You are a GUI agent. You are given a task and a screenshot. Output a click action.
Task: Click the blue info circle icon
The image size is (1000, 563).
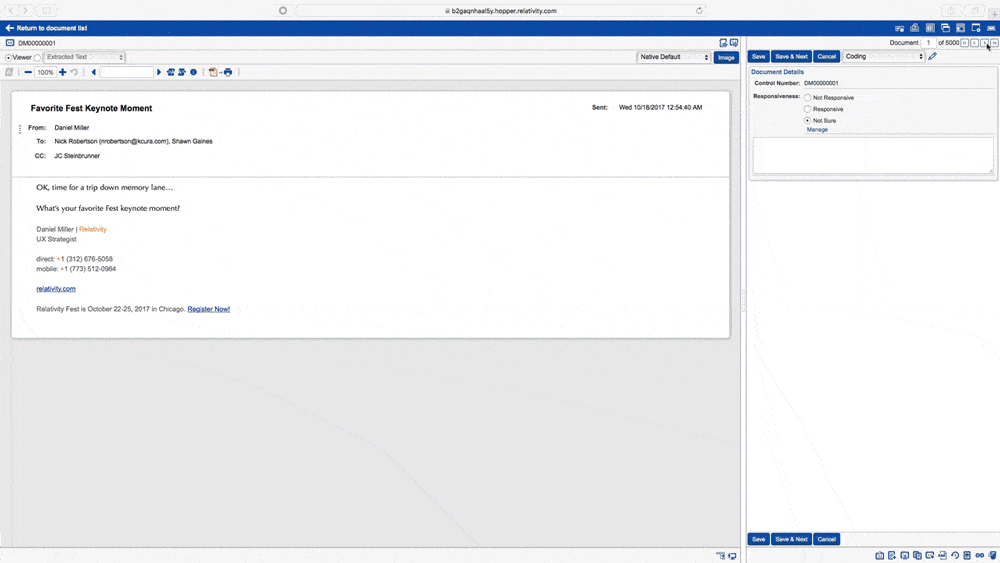(x=194, y=72)
